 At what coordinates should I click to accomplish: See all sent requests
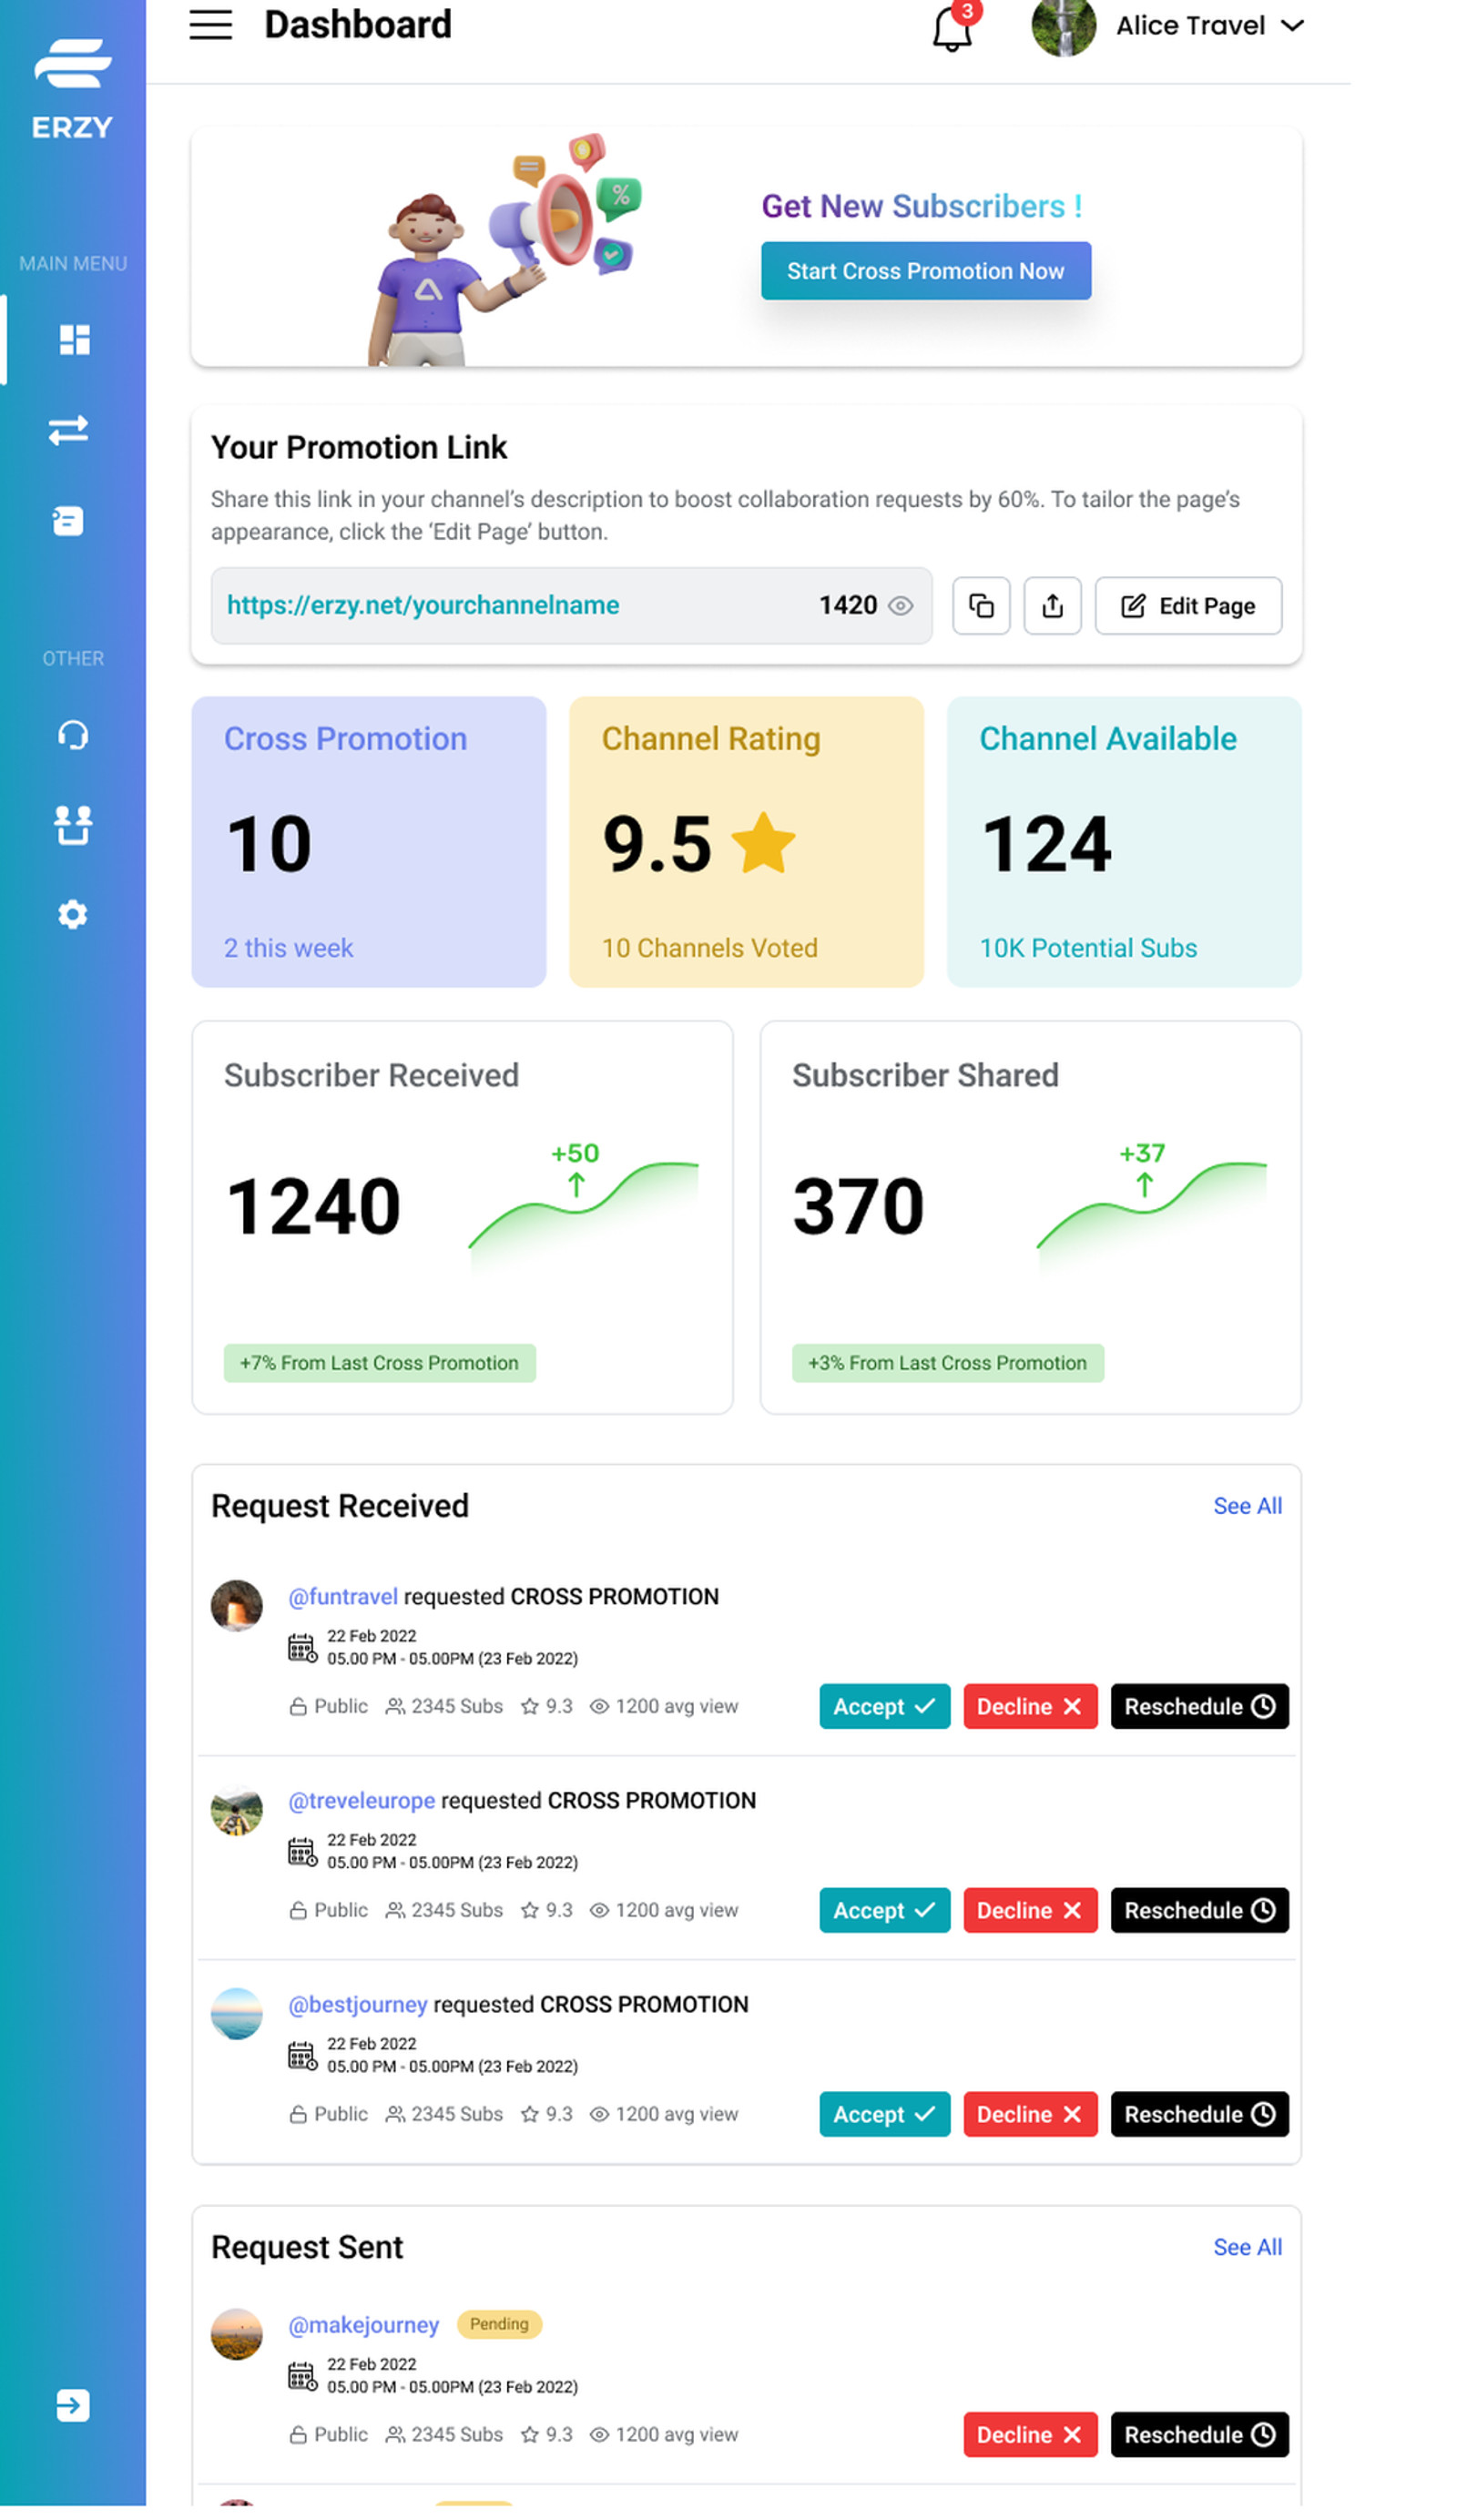1247,2247
